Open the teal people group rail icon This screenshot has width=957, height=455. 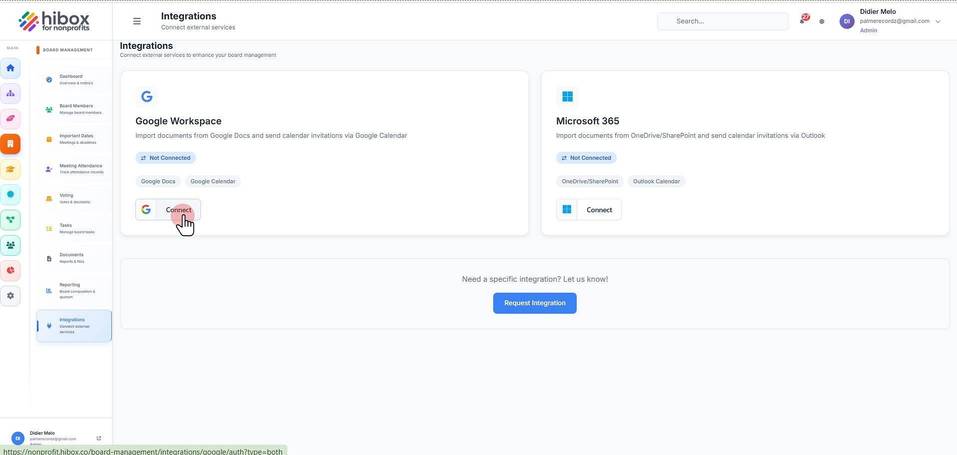(10, 245)
